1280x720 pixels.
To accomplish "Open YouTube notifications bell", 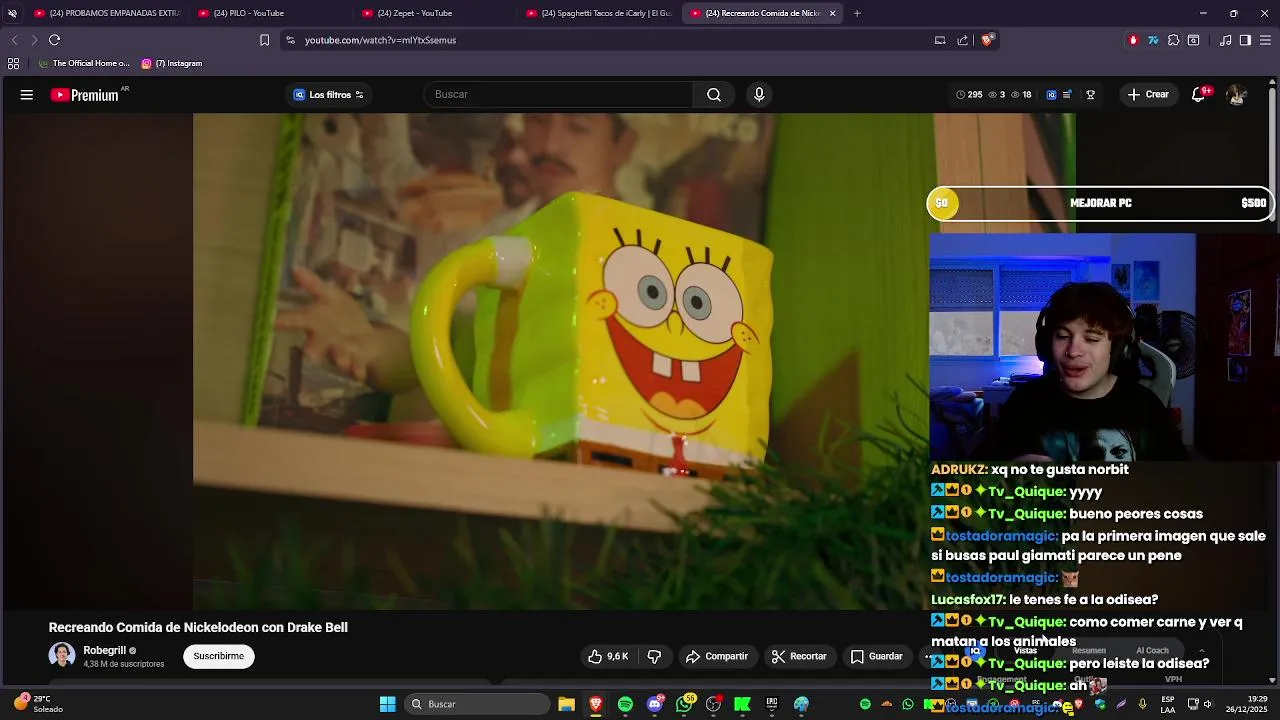I will [1199, 95].
